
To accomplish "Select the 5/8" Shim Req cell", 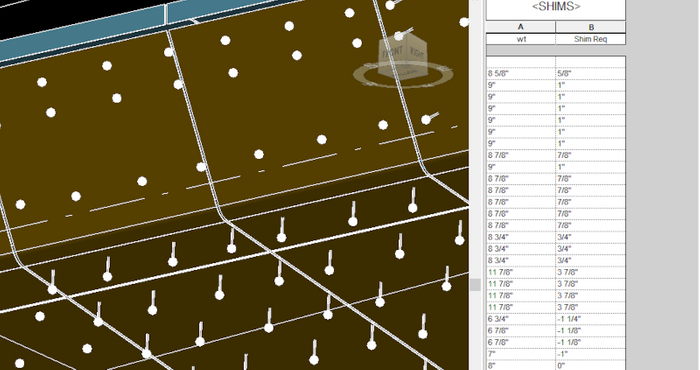I will point(591,74).
